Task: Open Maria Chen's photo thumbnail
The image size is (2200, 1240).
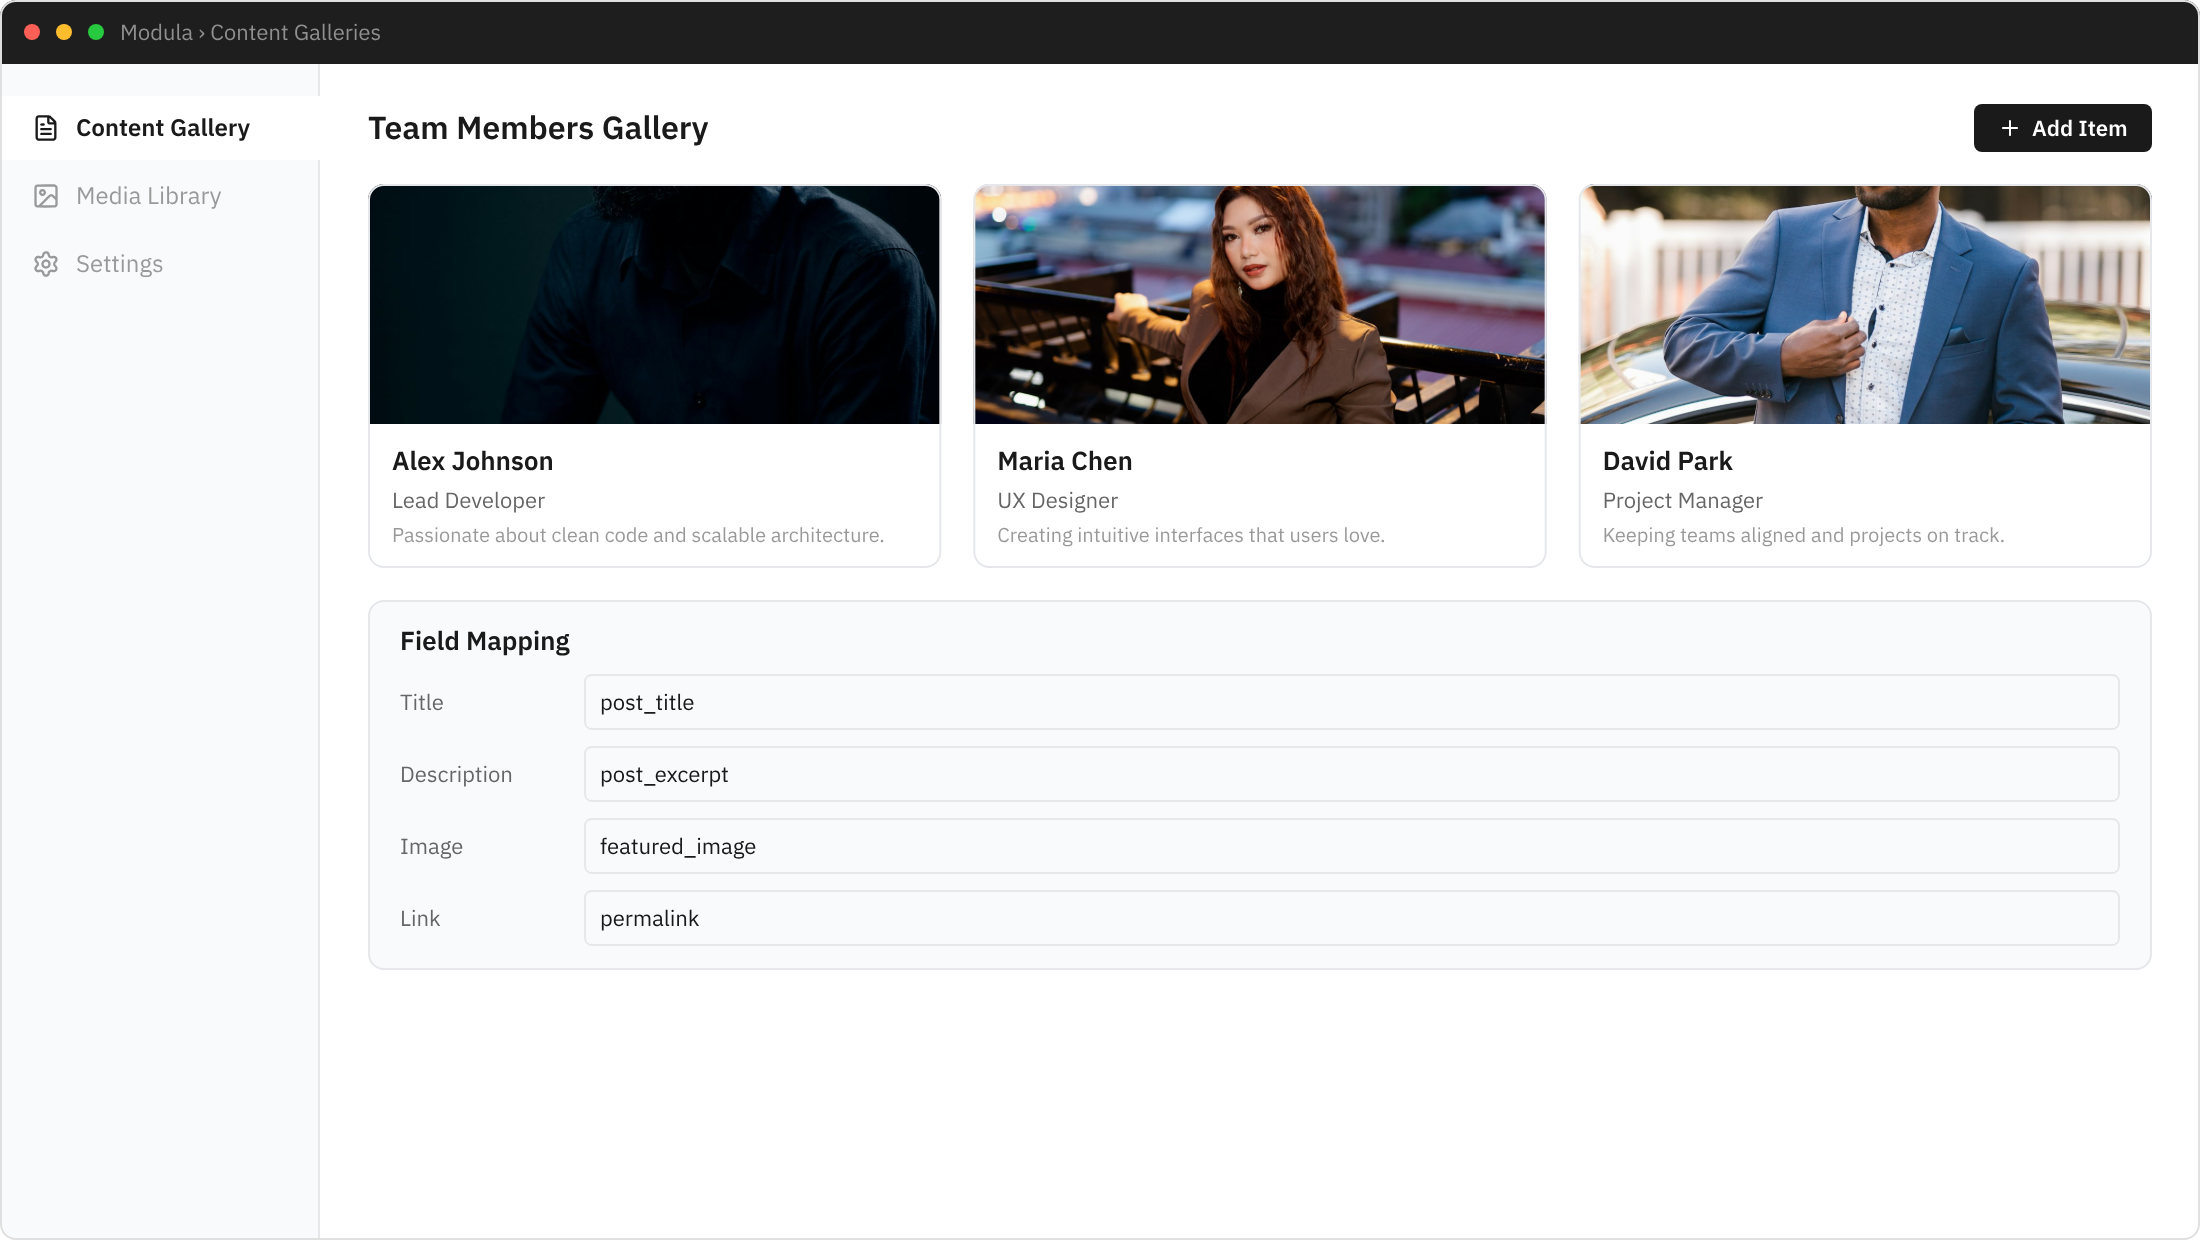Action: [x=1259, y=305]
